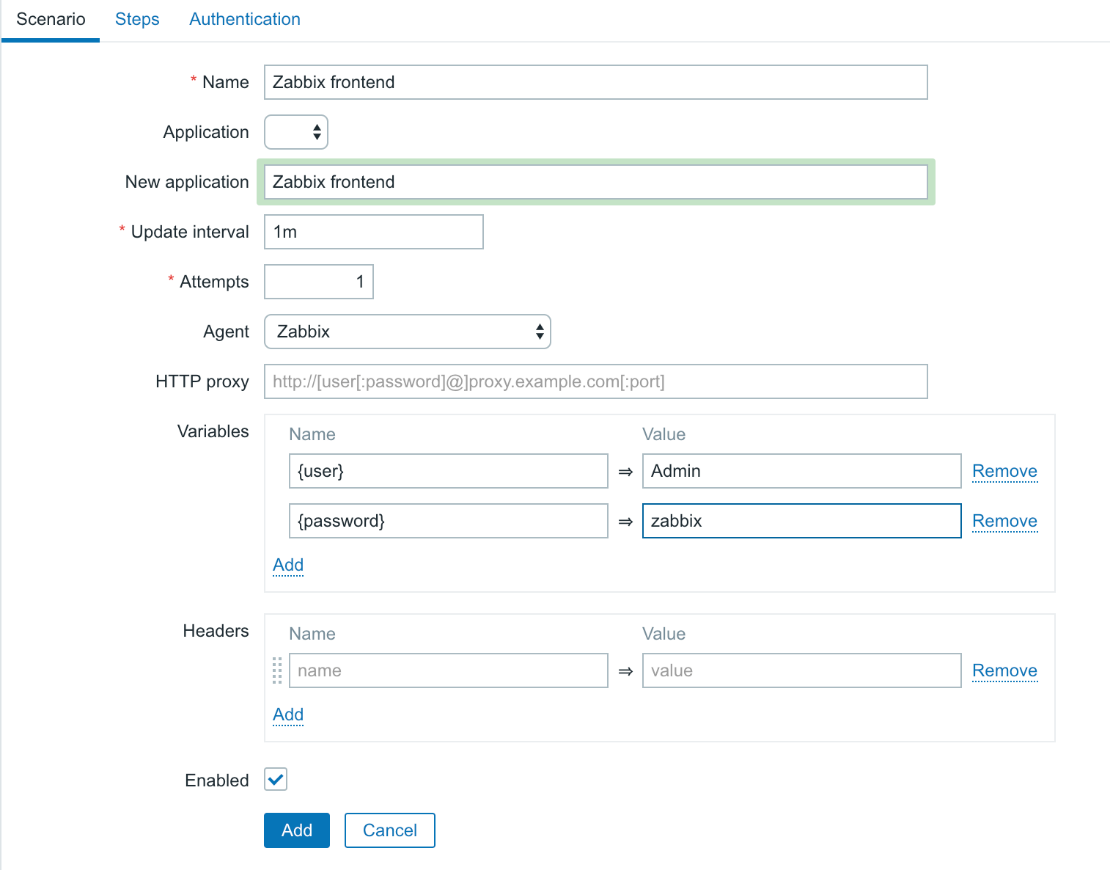Grab the header row drag handle
The height and width of the screenshot is (870, 1110).
278,670
